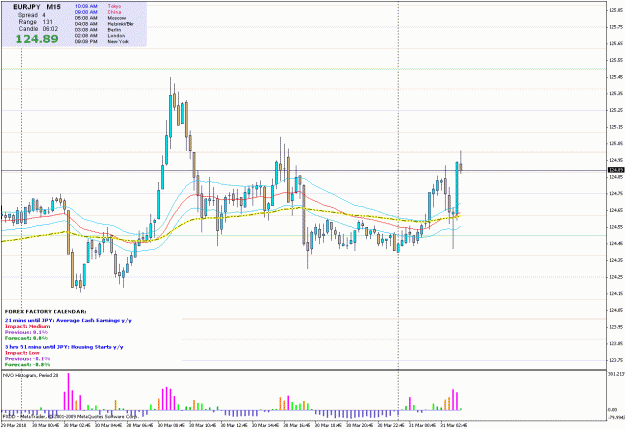Click the New York session label
The width and height of the screenshot is (625, 429).
(118, 41)
